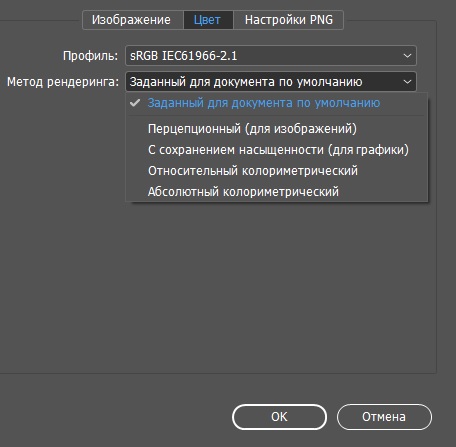Switch to the Изображение tab
The width and height of the screenshot is (456, 447).
[x=131, y=20]
